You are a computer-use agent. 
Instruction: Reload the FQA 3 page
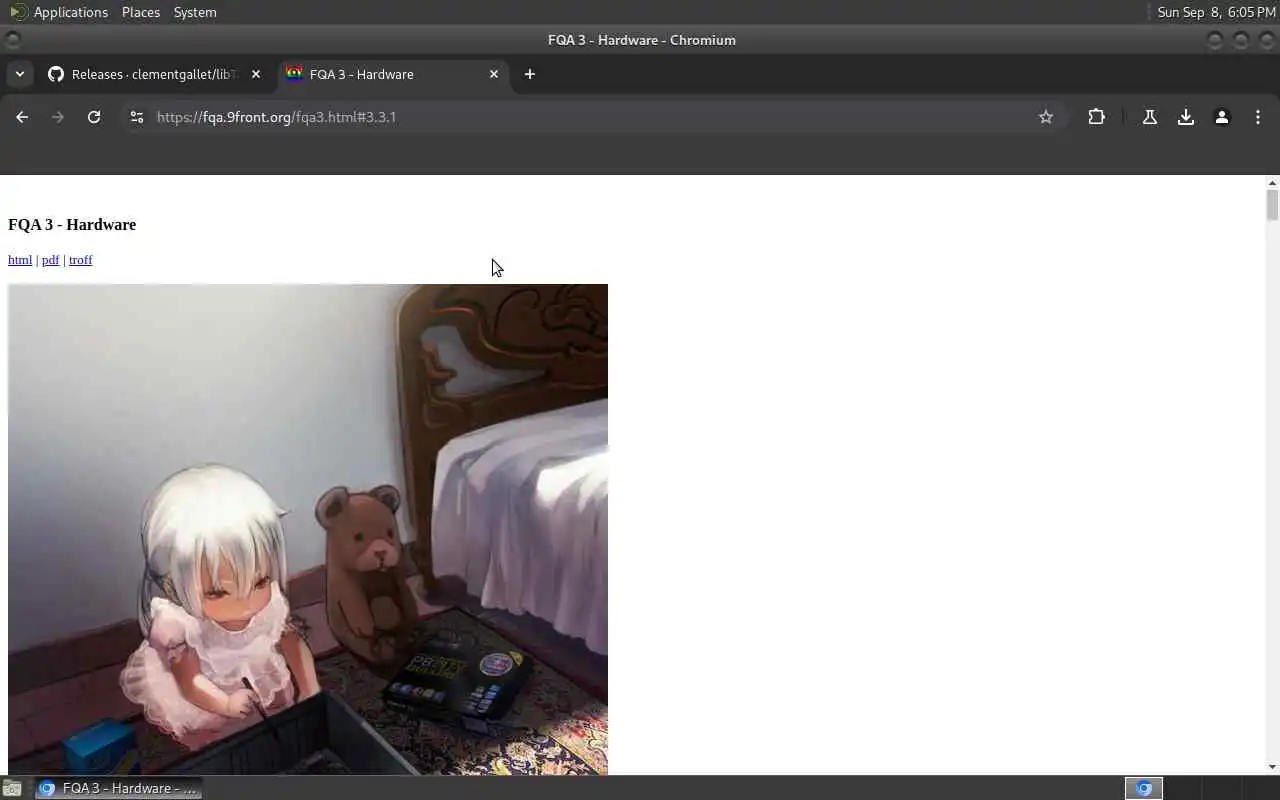94,117
